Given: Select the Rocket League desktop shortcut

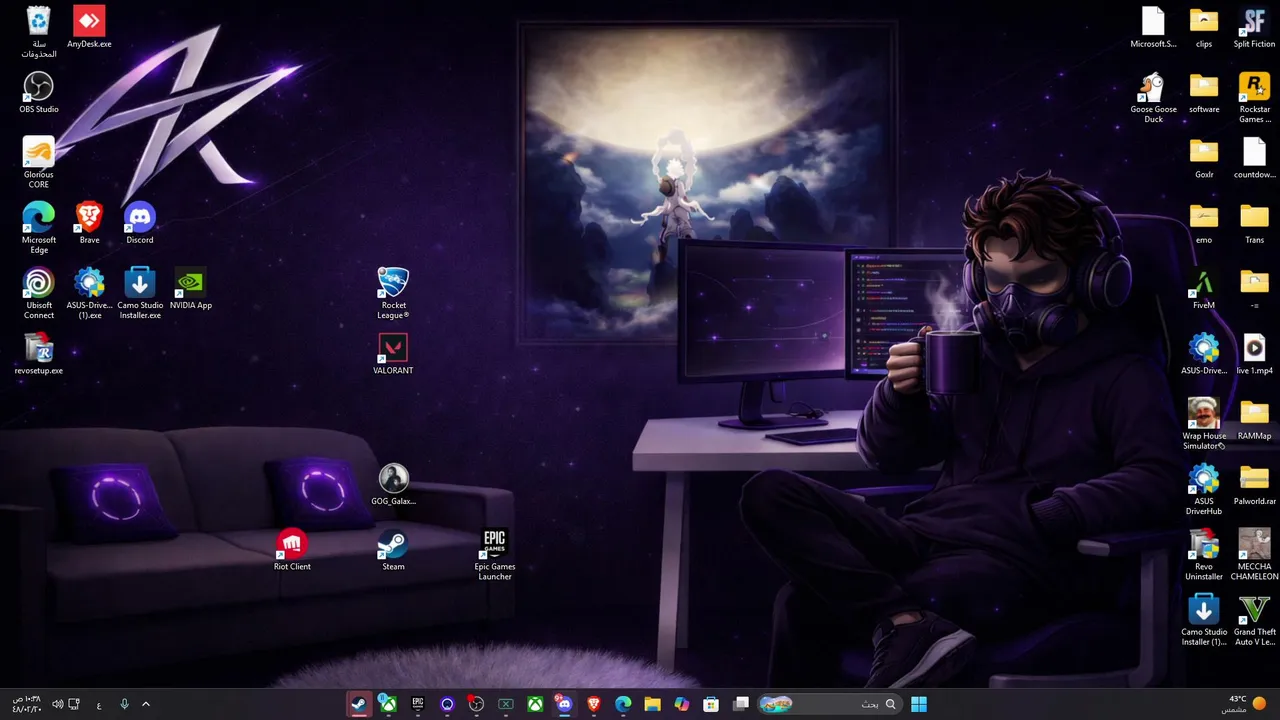Looking at the screenshot, I should 393,293.
